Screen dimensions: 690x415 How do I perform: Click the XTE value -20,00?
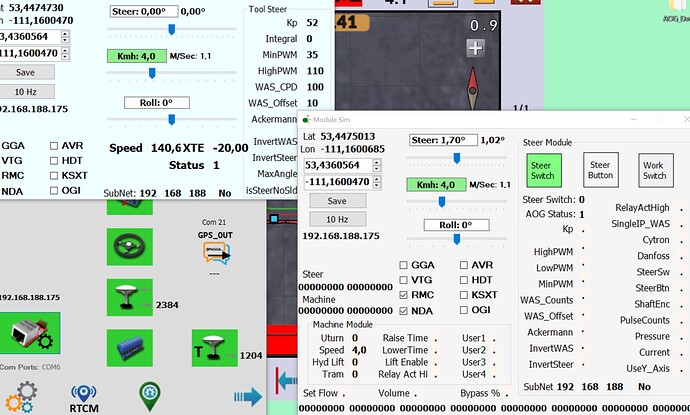[x=230, y=148]
